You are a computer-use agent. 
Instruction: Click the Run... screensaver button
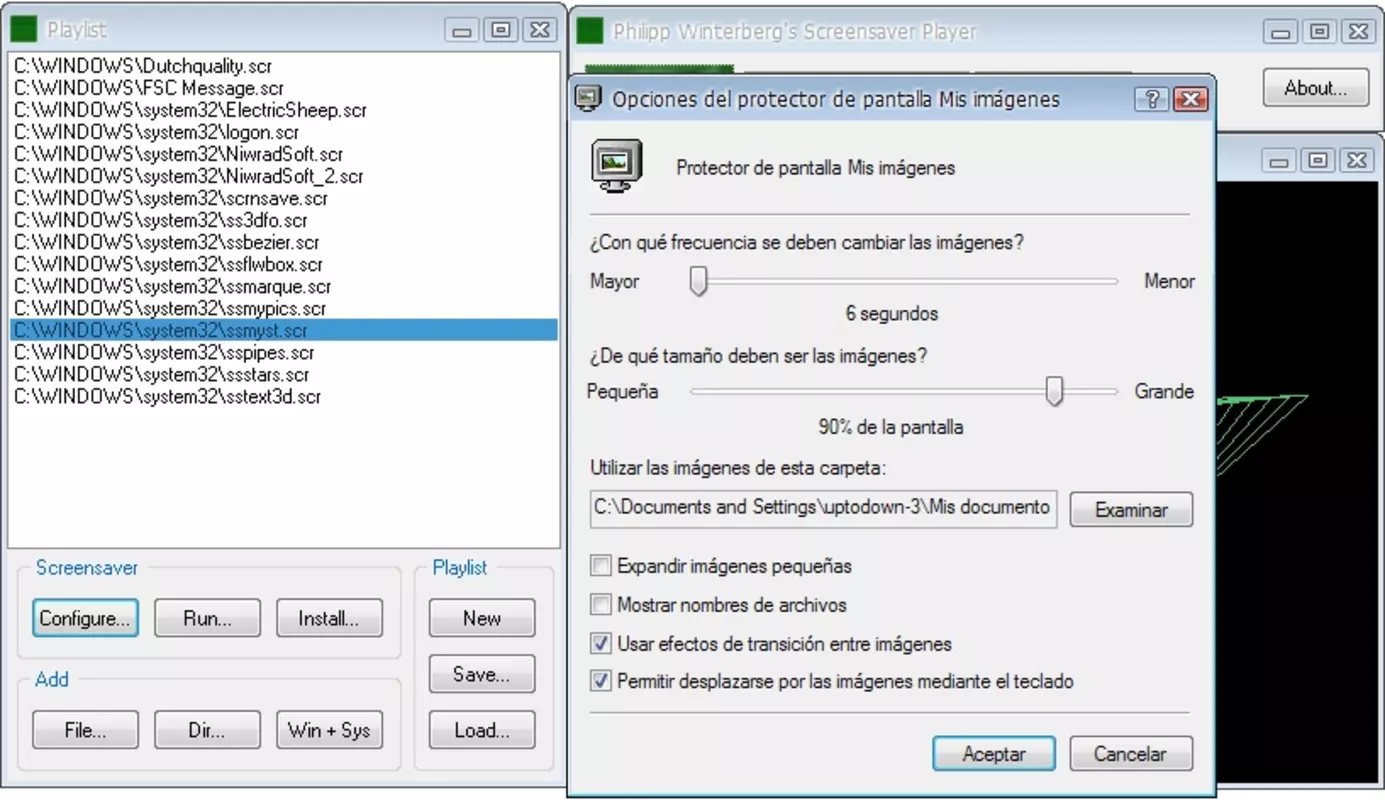207,618
